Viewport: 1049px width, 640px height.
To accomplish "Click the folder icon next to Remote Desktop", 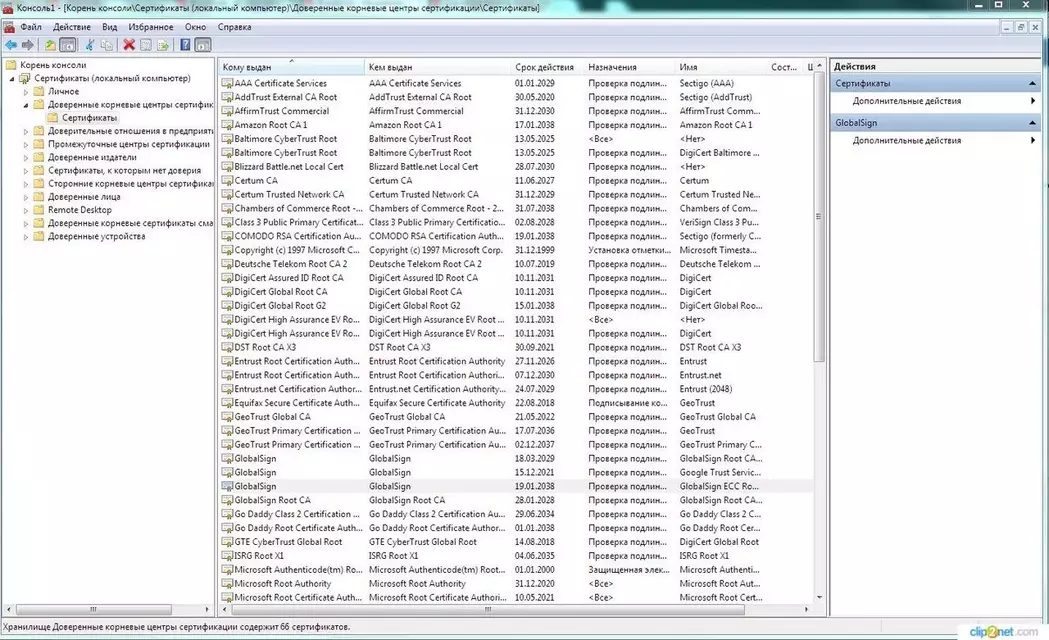I will point(39,210).
